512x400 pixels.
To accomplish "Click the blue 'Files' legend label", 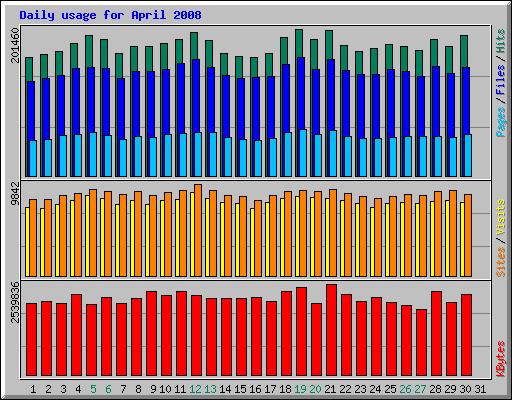I will (x=500, y=79).
